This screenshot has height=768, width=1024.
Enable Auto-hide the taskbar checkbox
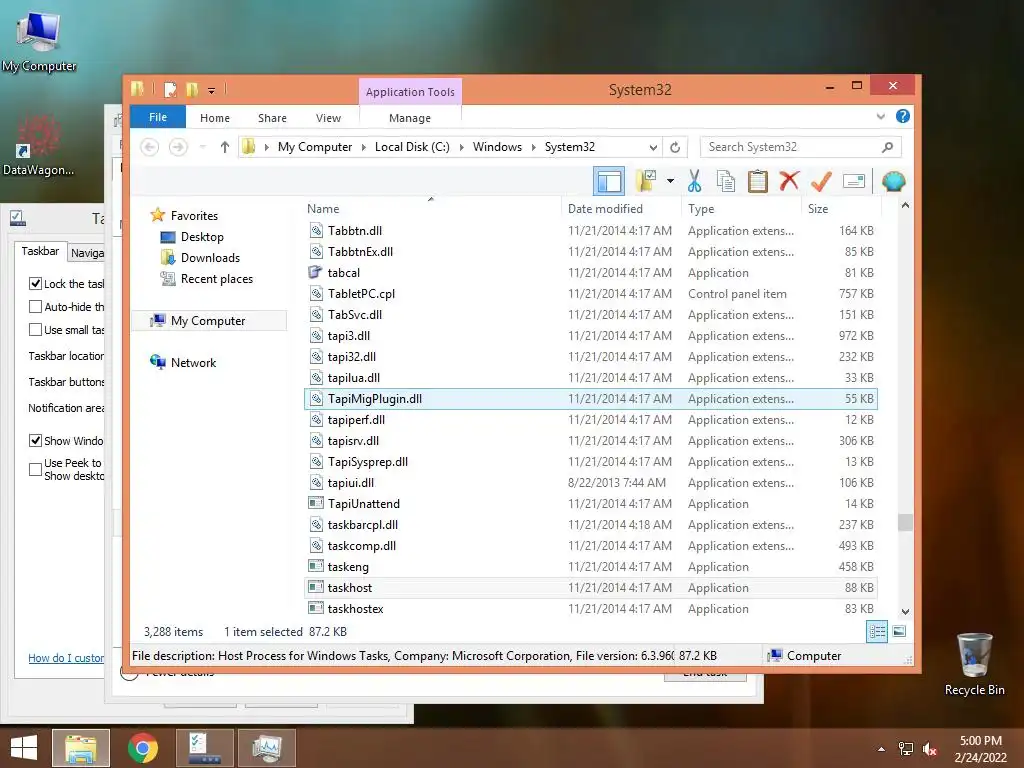35,306
